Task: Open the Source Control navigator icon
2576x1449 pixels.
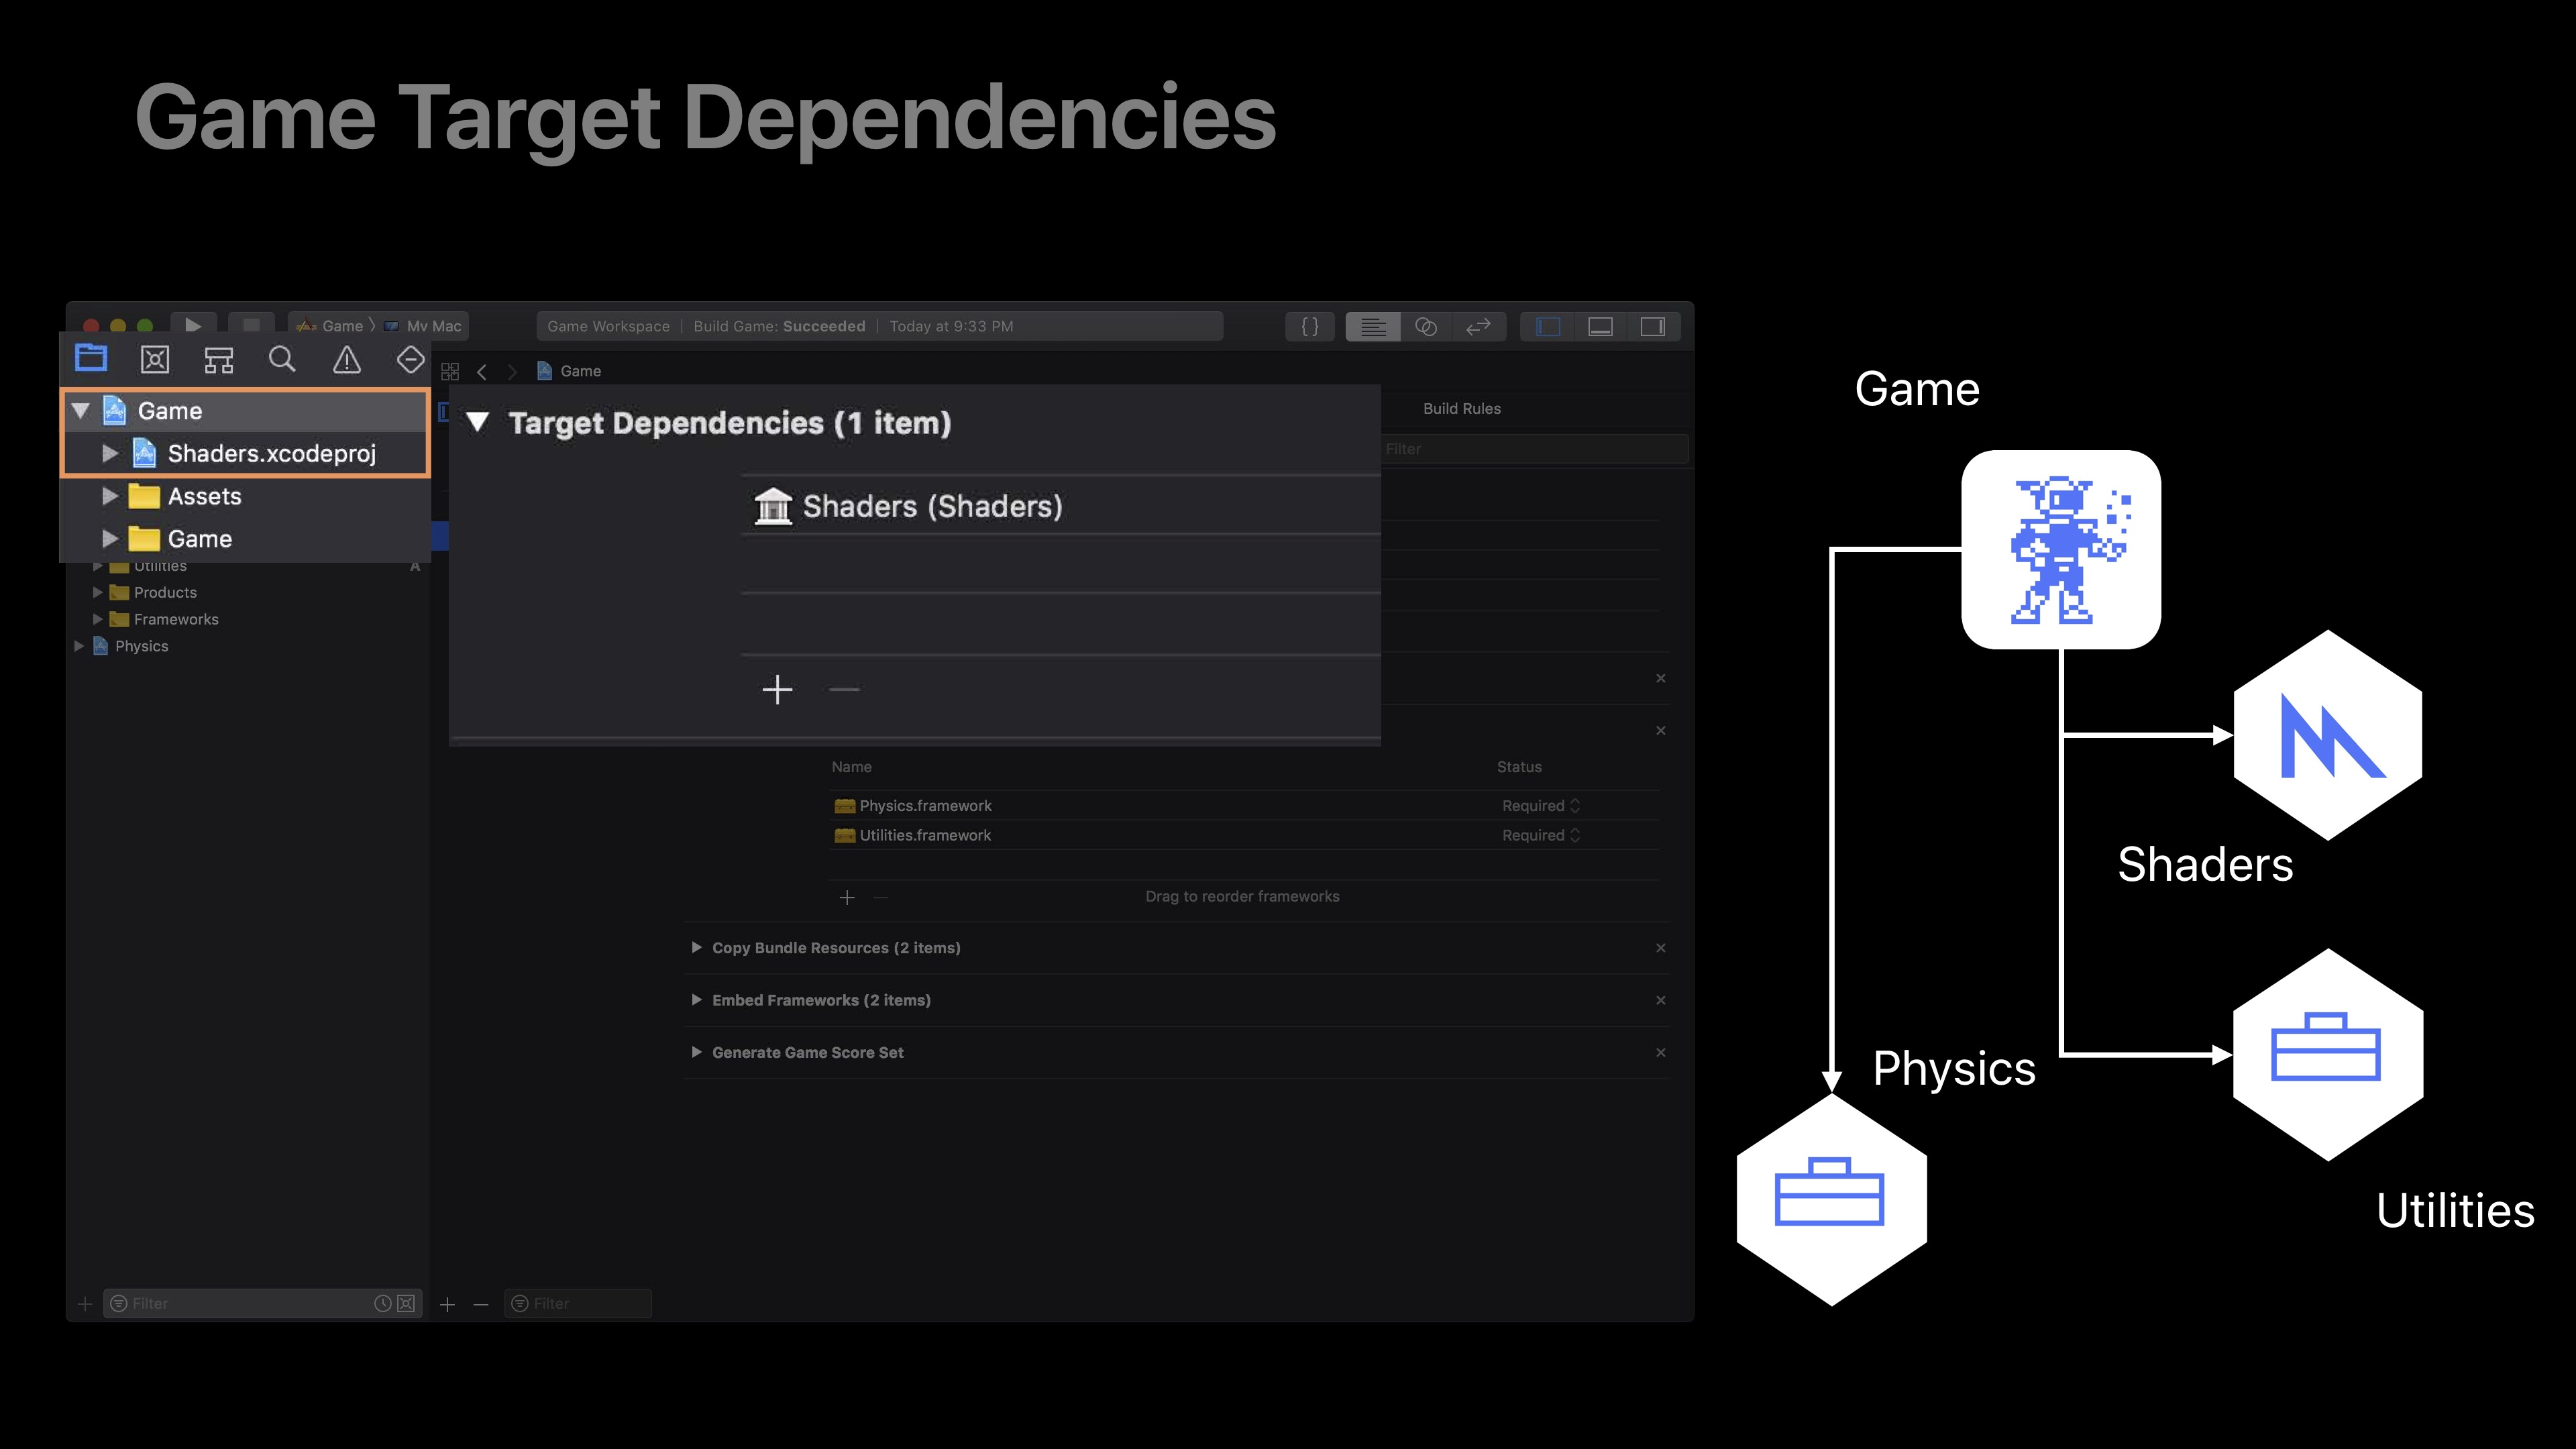Action: 155,359
